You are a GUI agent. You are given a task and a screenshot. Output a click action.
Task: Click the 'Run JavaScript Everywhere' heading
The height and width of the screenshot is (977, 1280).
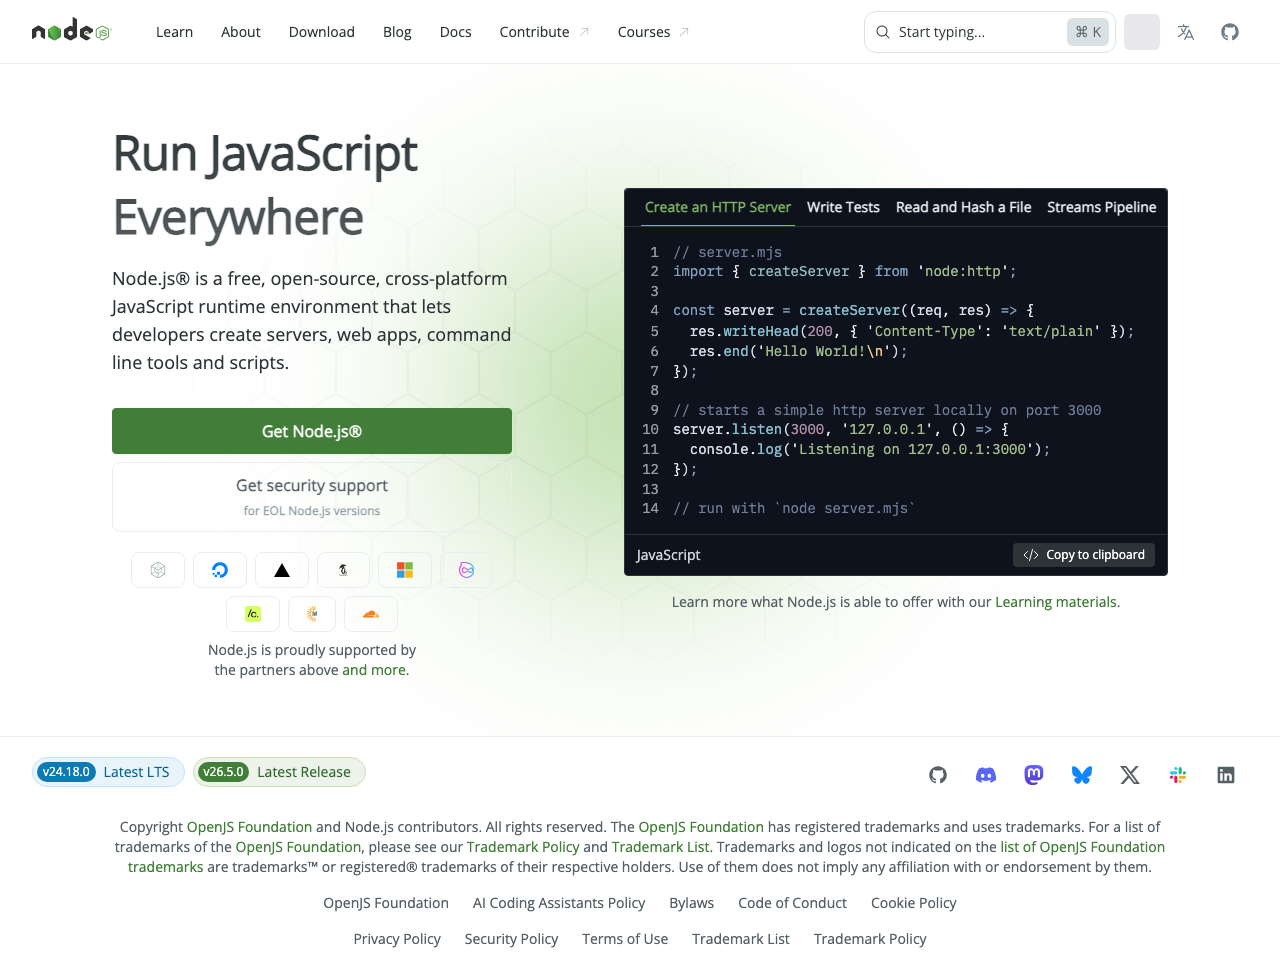(265, 185)
